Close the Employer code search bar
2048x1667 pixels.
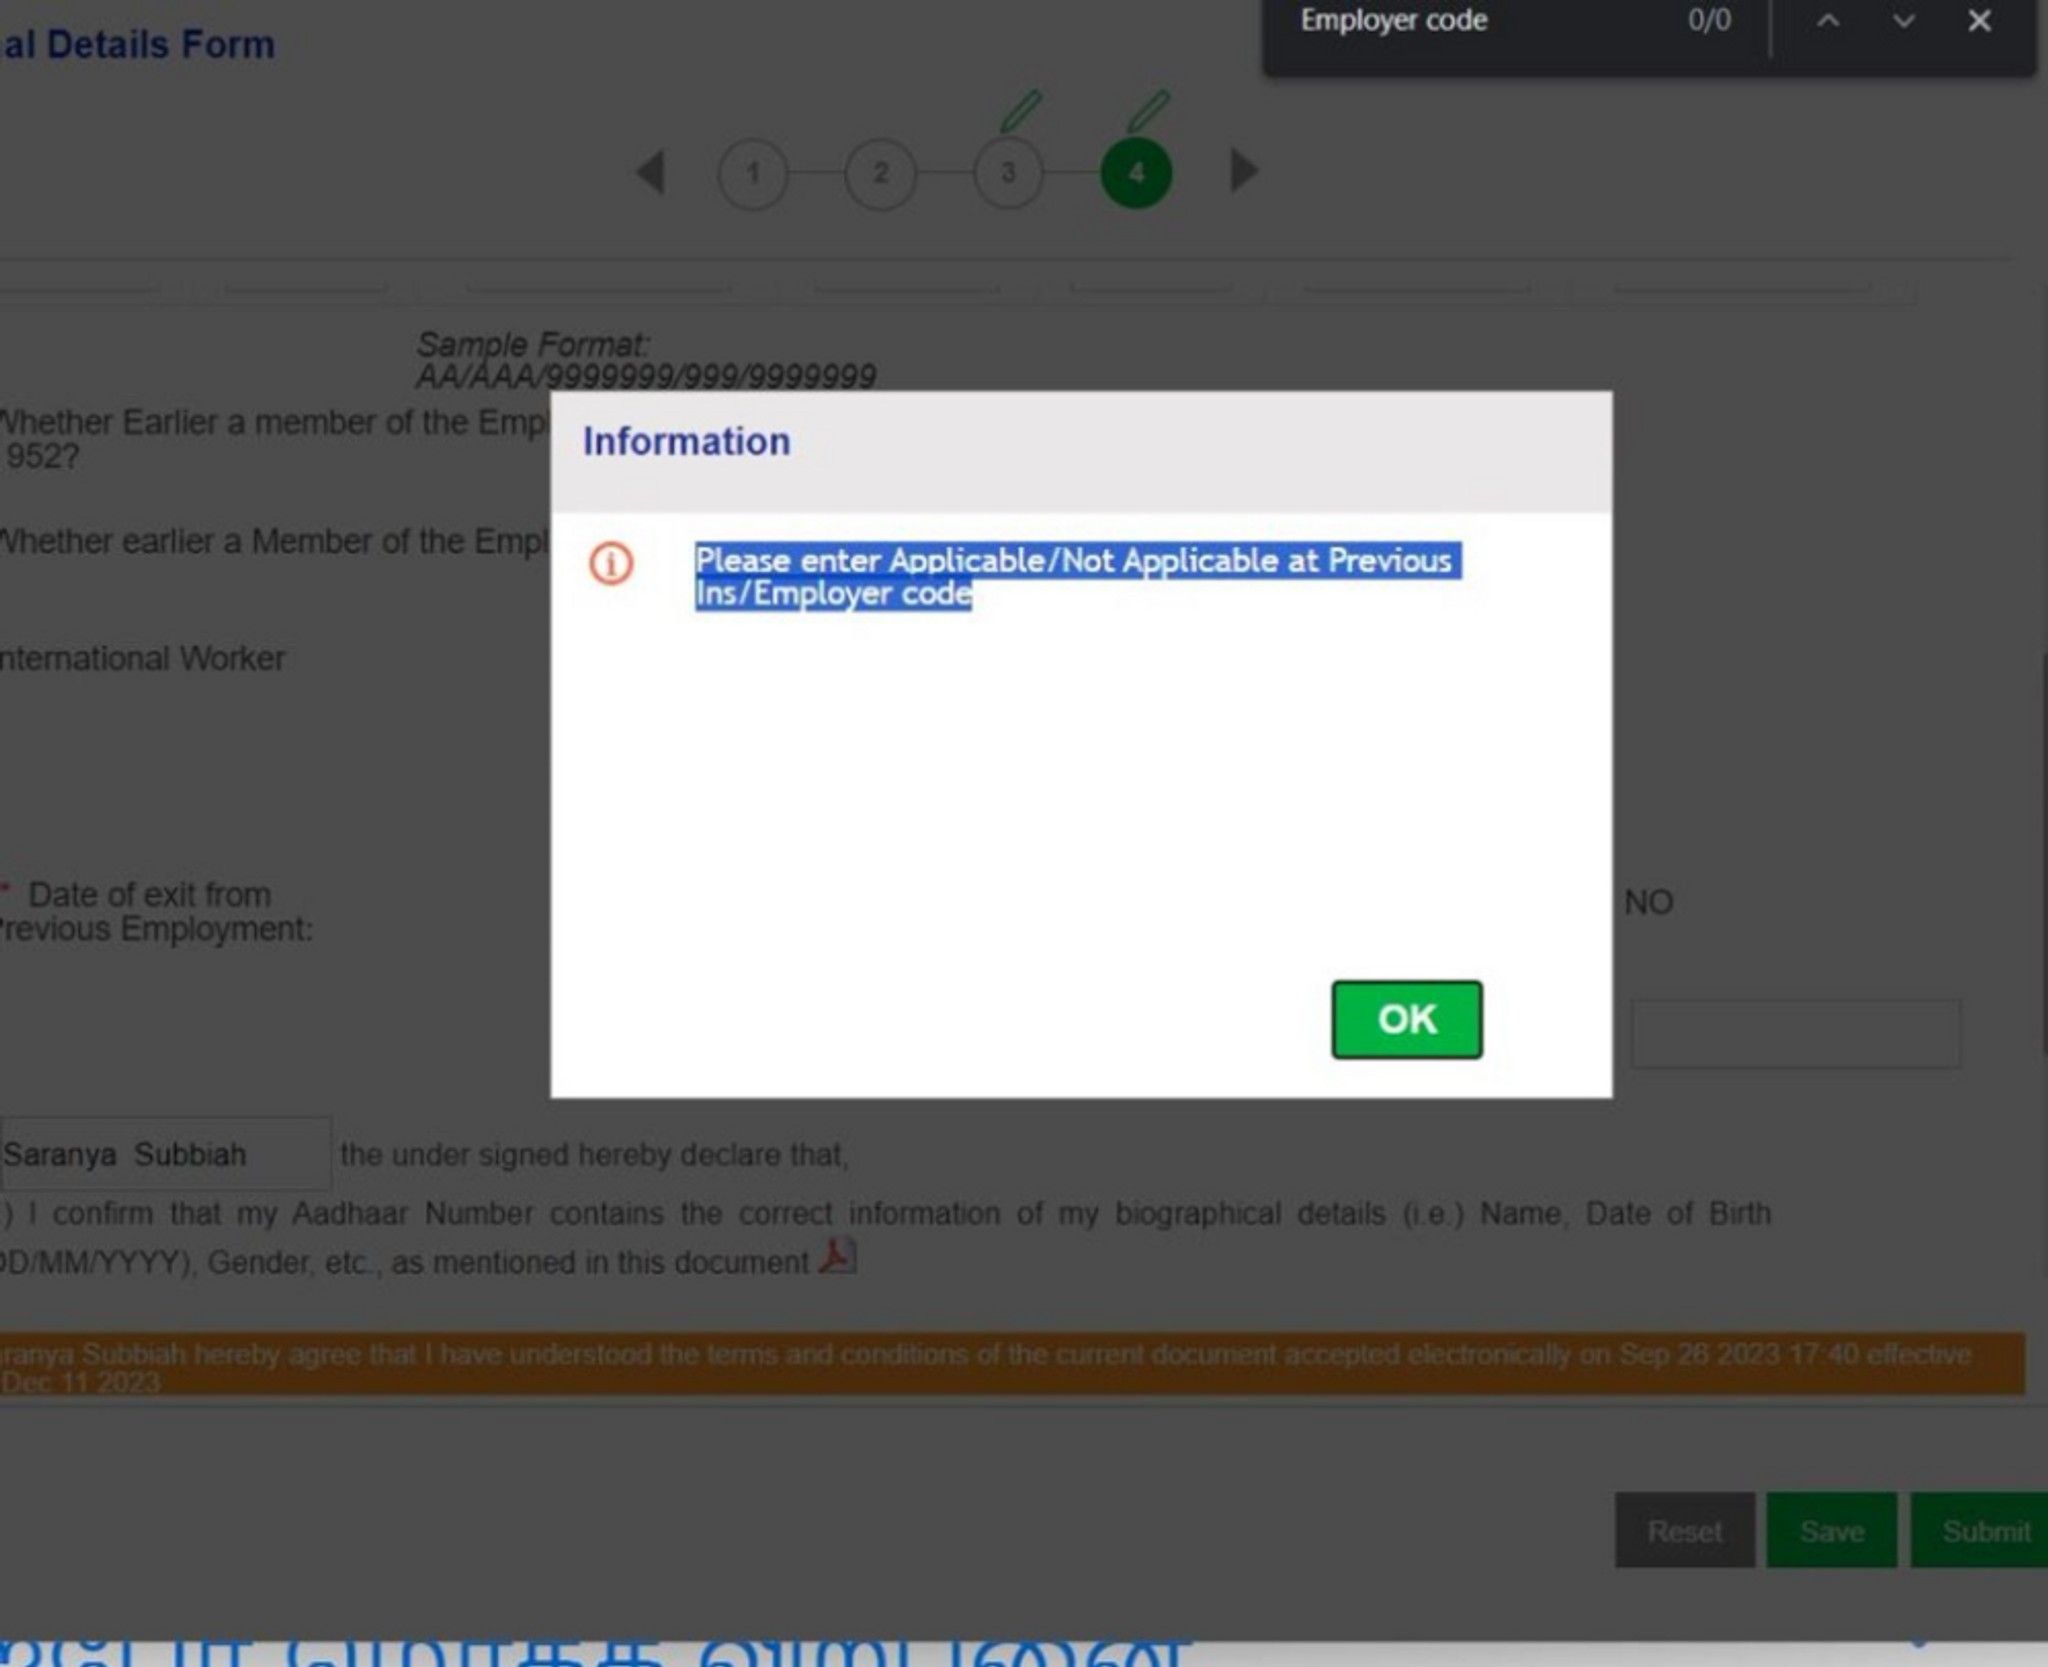[x=1977, y=22]
